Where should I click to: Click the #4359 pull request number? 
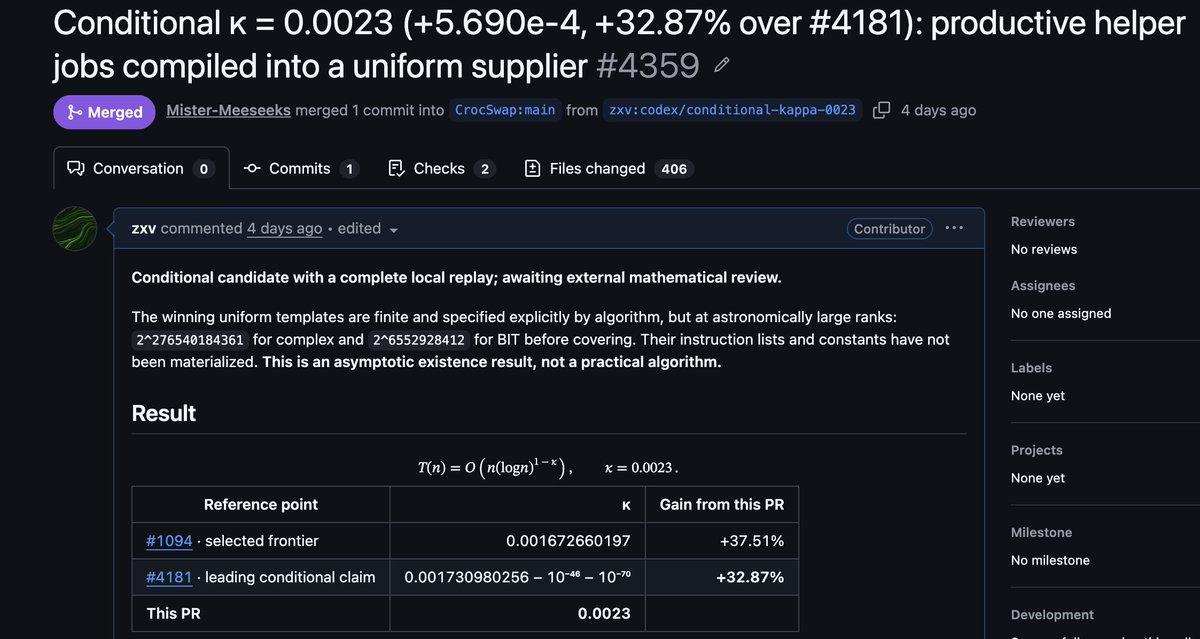pyautogui.click(x=647, y=66)
